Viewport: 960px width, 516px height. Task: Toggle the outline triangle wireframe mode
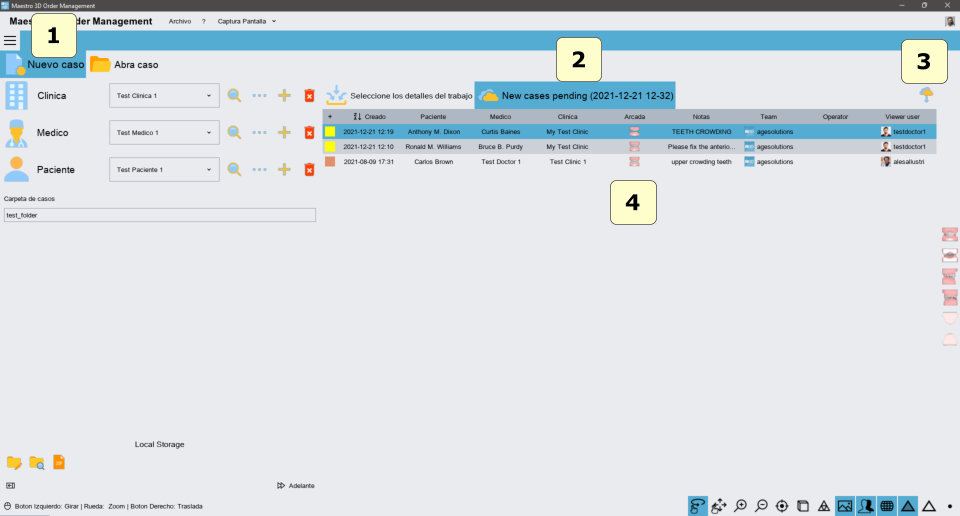[929, 506]
